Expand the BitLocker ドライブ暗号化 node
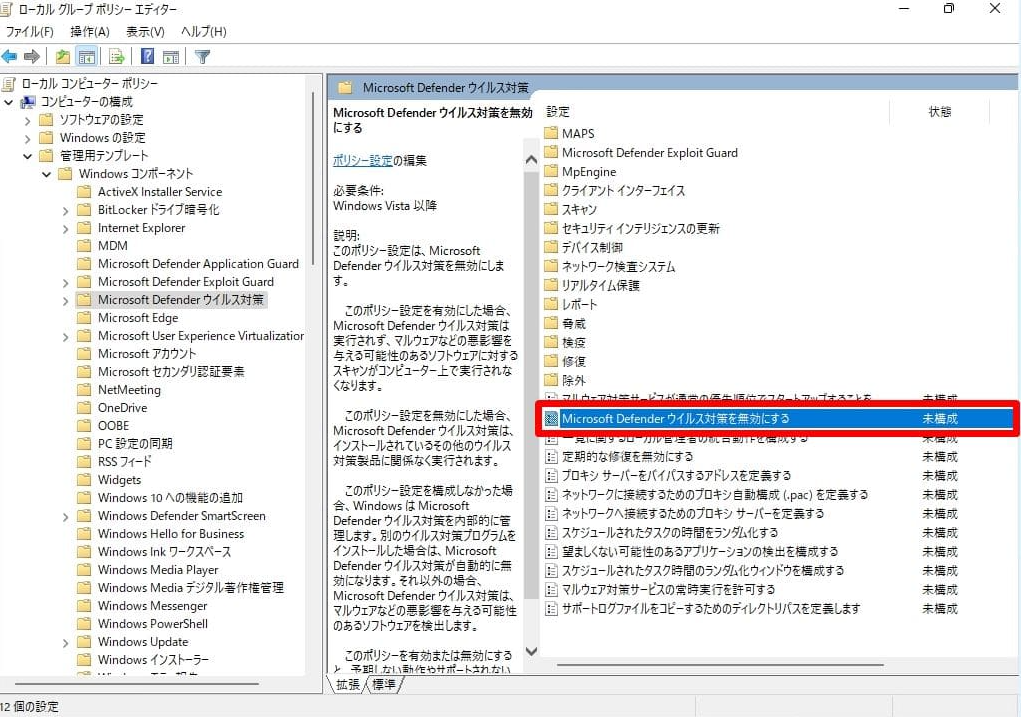This screenshot has height=717, width=1021. coord(65,210)
